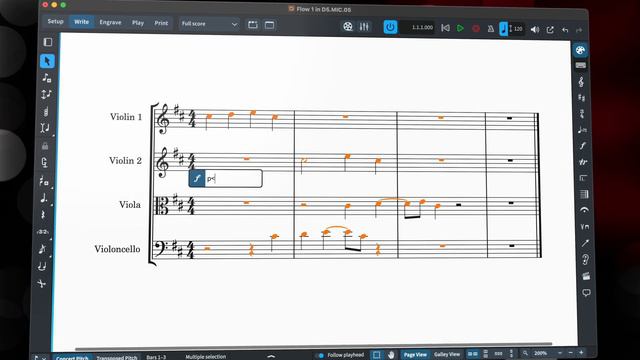Select the dotted note tool
The width and height of the screenshot is (640, 360).
pyautogui.click(x=44, y=198)
